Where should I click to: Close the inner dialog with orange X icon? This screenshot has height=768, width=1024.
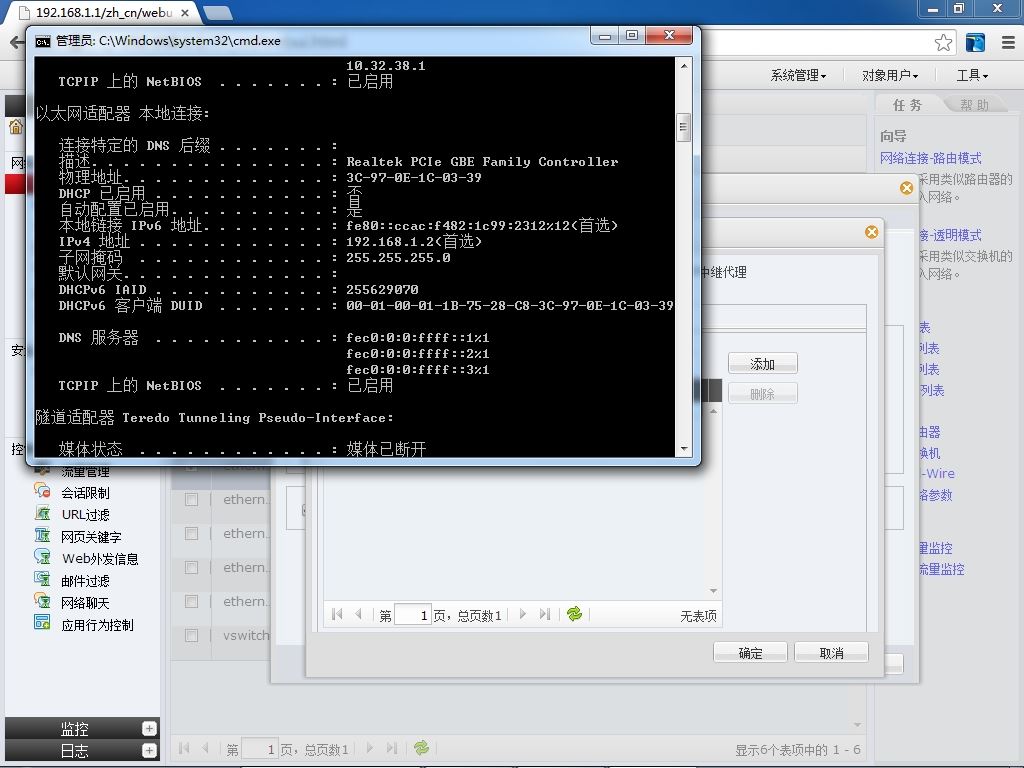point(871,232)
